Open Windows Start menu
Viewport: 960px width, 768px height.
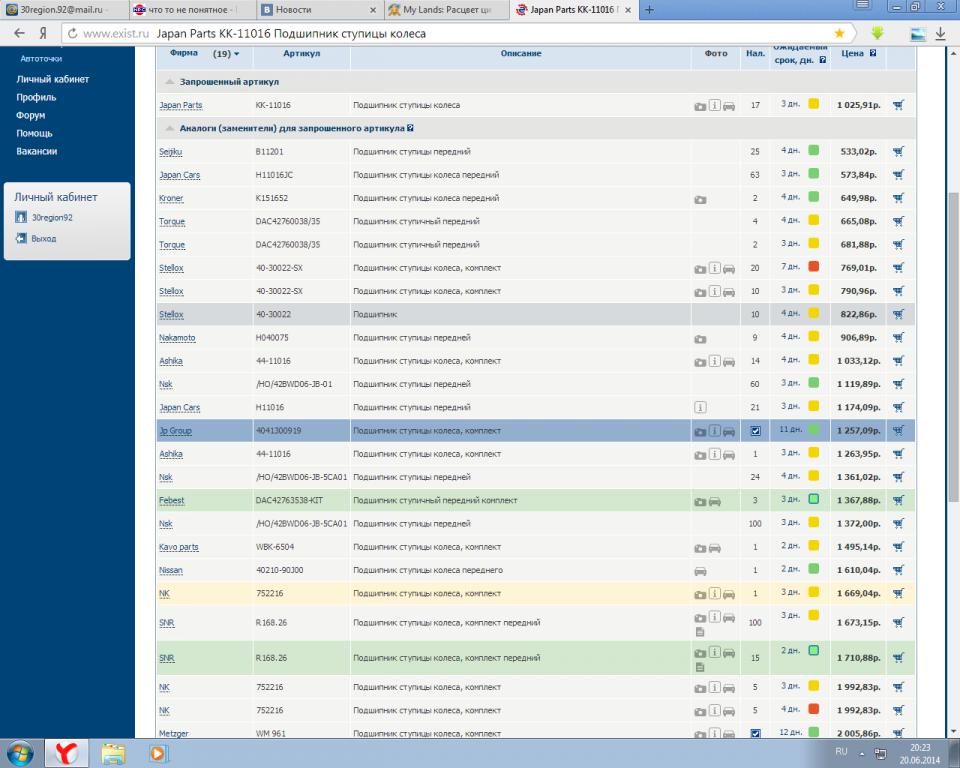(x=20, y=753)
